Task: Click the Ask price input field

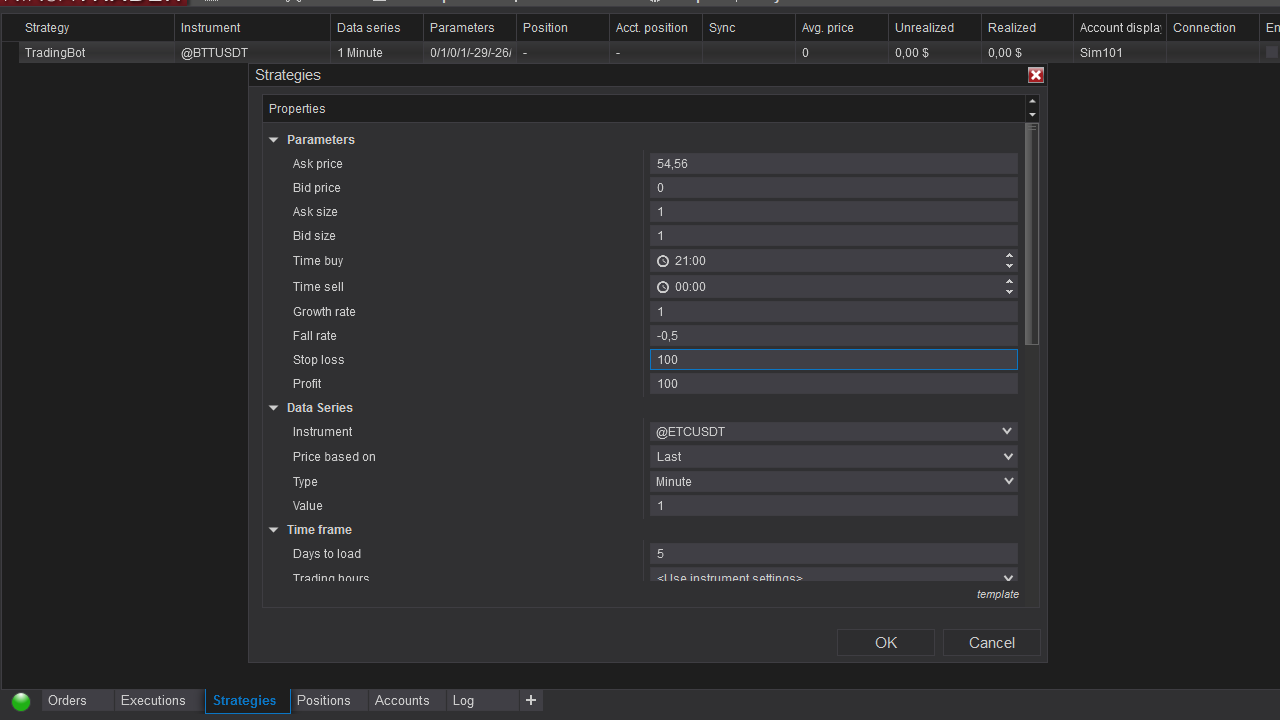Action: tap(832, 164)
